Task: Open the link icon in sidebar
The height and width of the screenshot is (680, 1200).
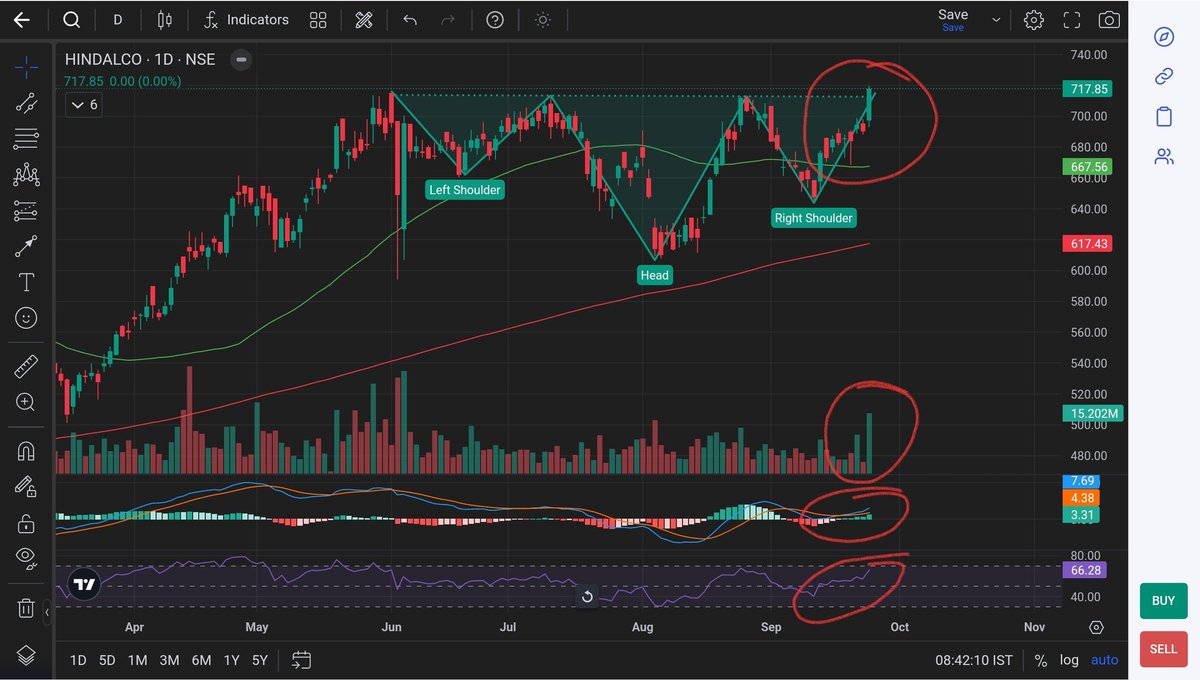Action: pos(1164,77)
